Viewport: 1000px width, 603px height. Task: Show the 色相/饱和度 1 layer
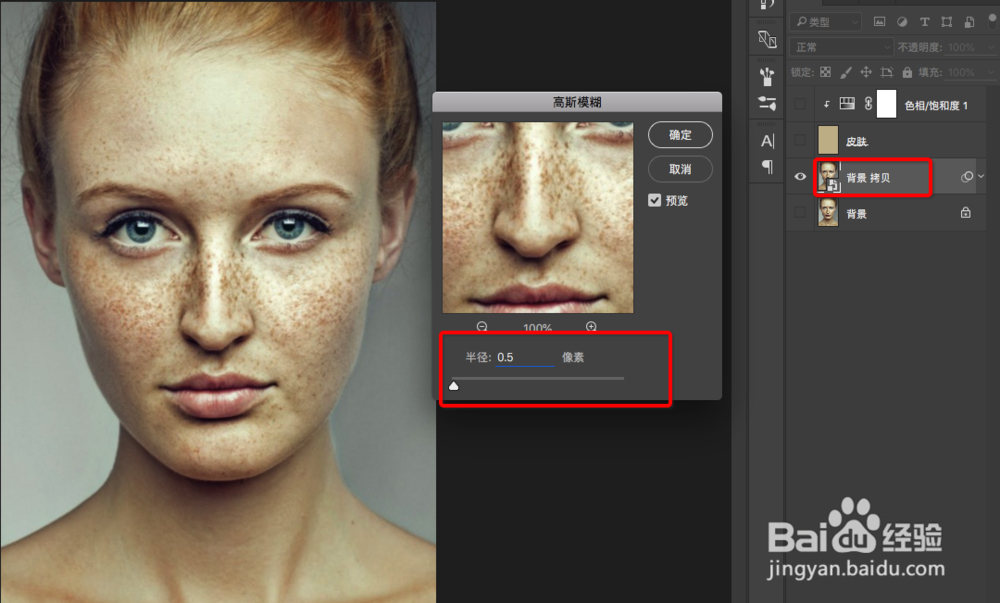click(x=800, y=105)
